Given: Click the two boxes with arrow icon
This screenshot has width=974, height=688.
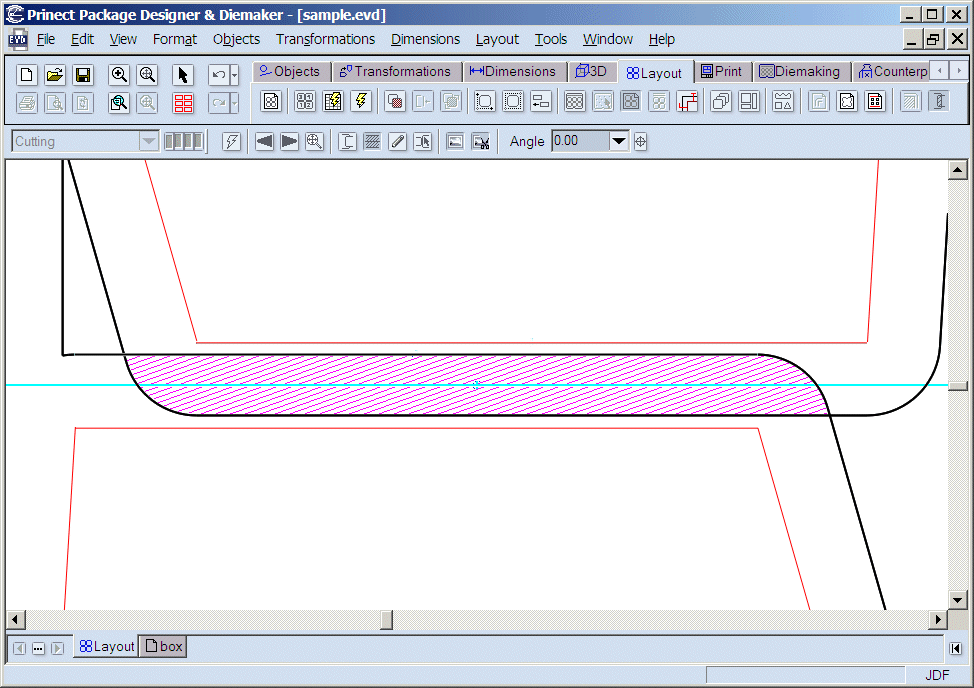Looking at the screenshot, I should point(541,101).
